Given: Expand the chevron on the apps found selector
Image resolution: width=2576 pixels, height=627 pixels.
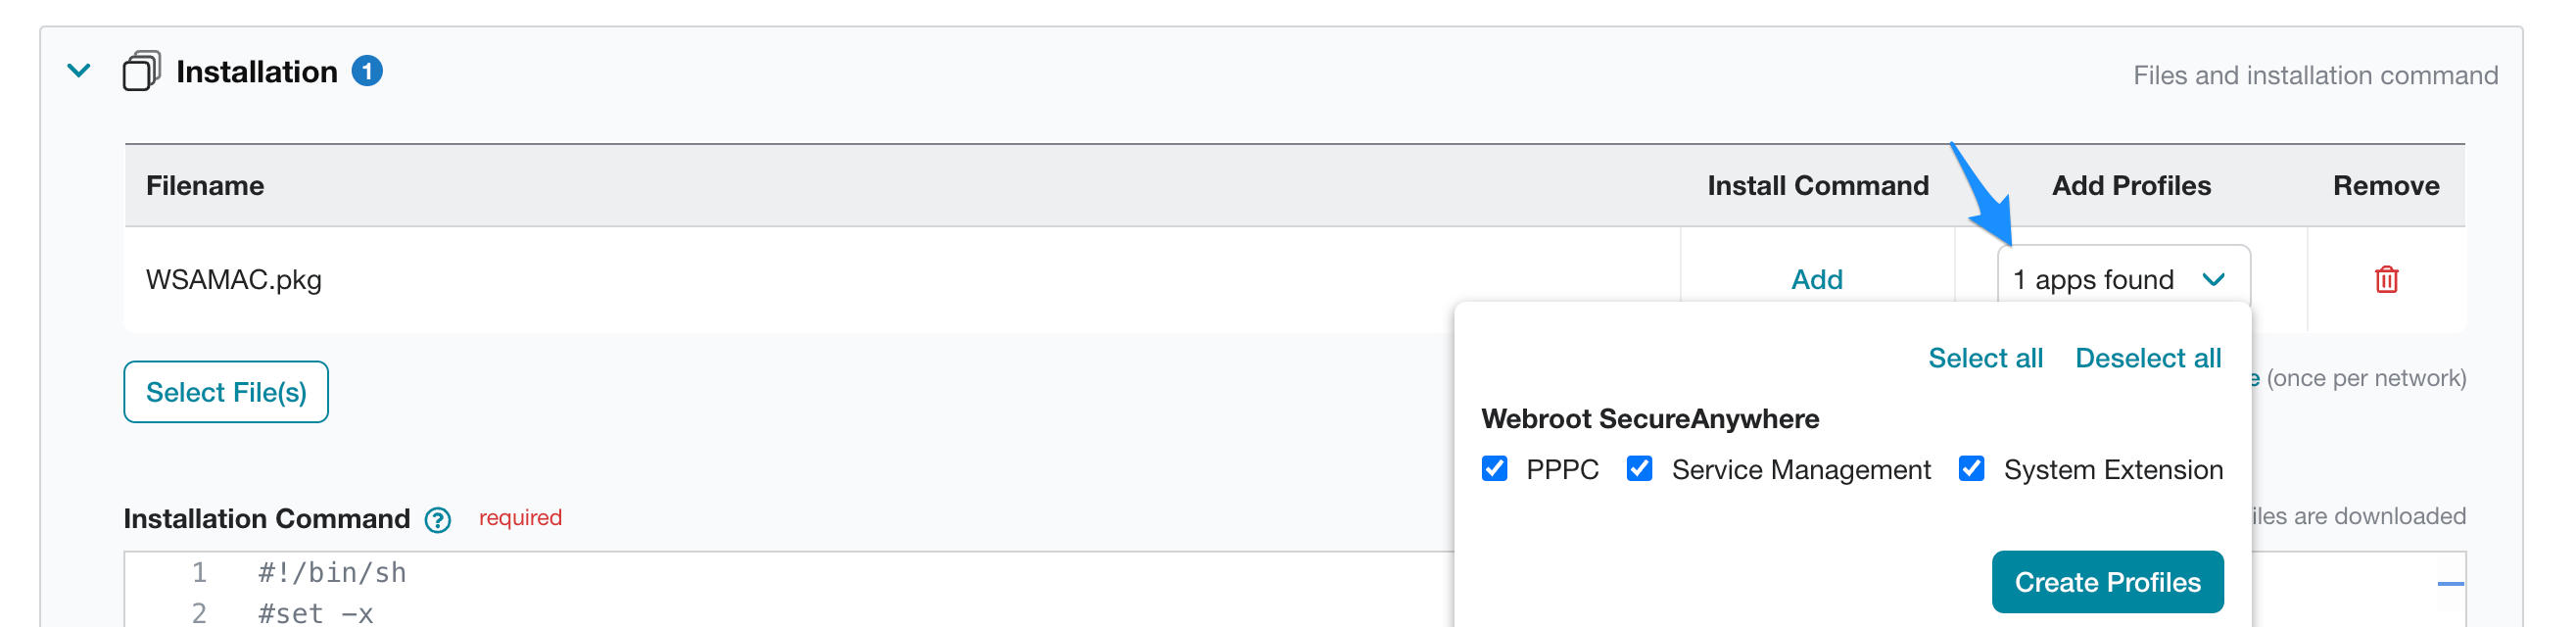Looking at the screenshot, I should click(x=2216, y=280).
